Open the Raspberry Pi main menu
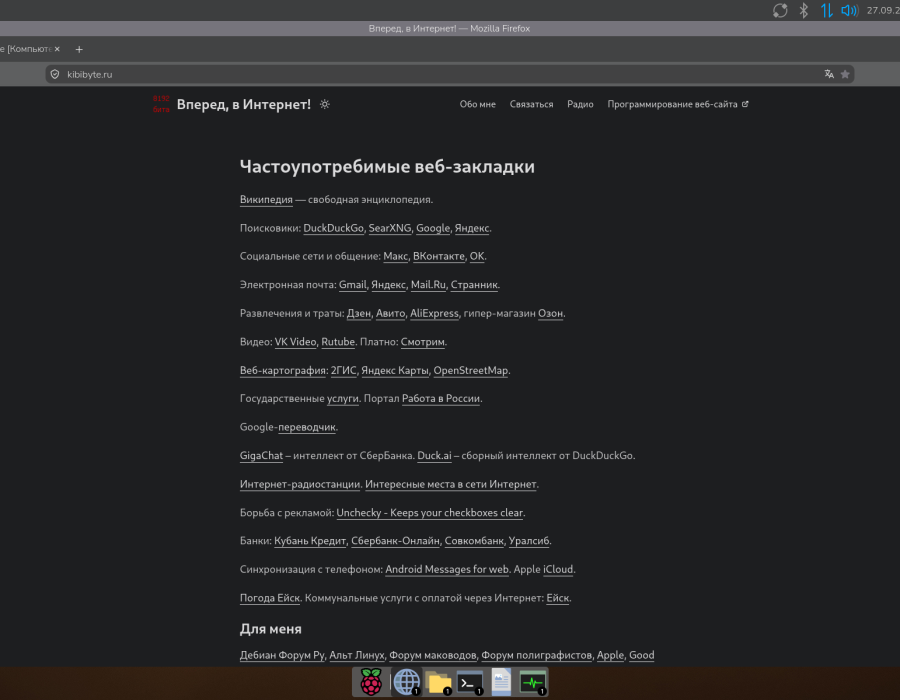Viewport: 900px width, 700px height. [371, 682]
